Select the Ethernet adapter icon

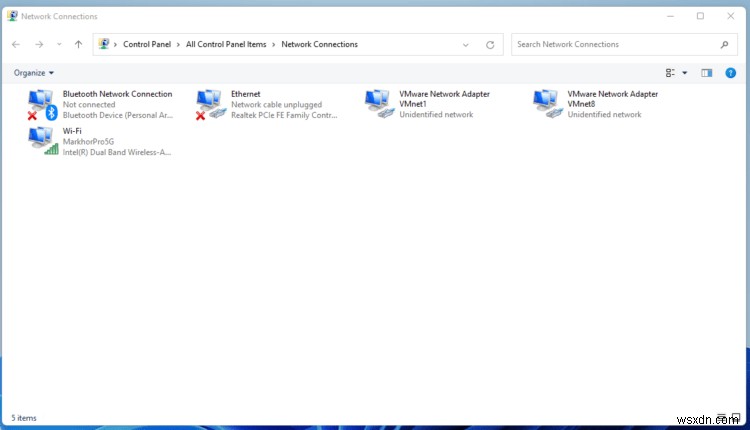click(209, 103)
